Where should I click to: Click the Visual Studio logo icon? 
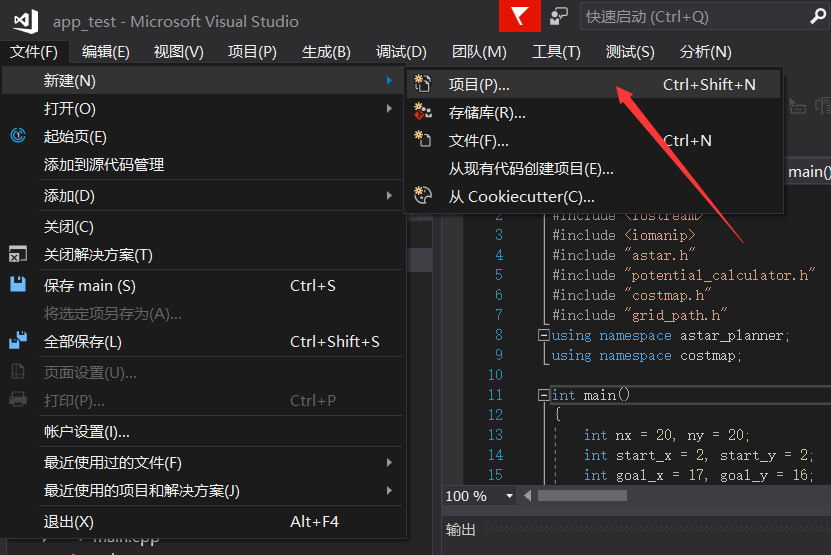click(x=25, y=21)
